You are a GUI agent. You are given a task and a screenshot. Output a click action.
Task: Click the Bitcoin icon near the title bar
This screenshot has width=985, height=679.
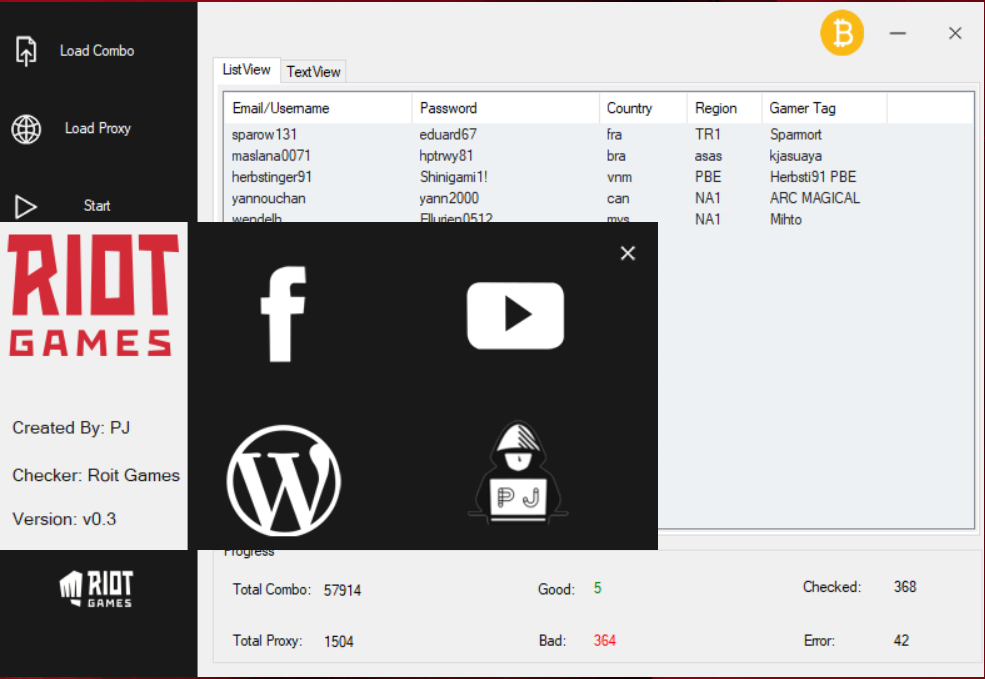point(841,33)
